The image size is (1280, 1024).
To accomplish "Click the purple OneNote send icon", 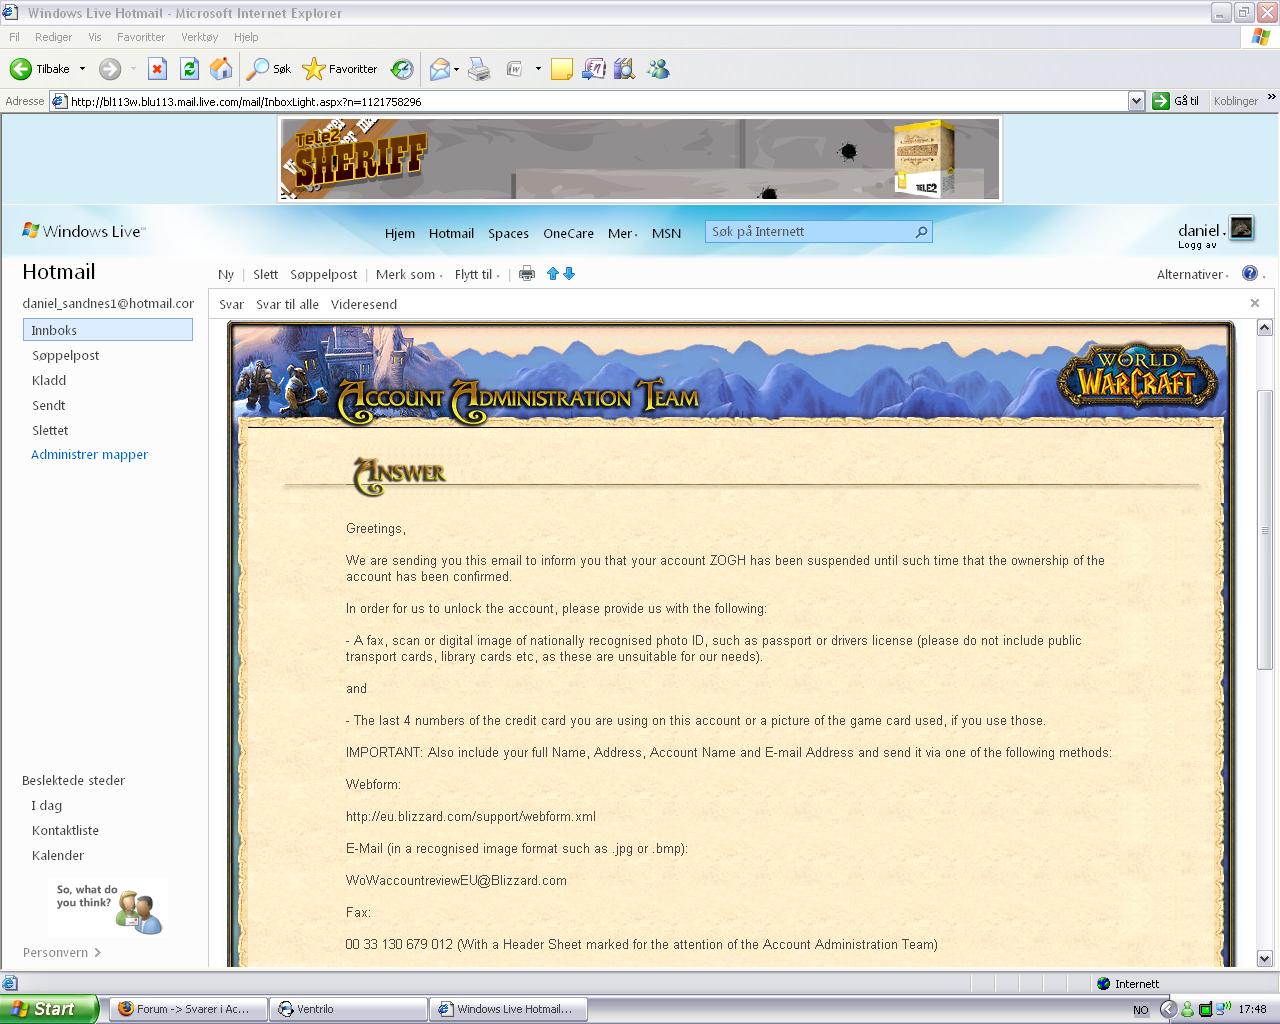I will point(594,69).
